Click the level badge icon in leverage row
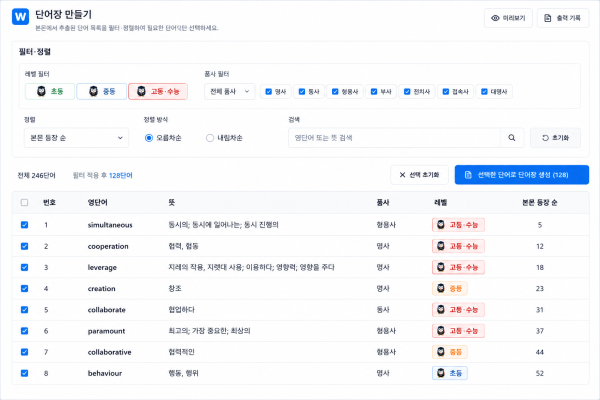The width and height of the screenshot is (600, 400). (441, 267)
